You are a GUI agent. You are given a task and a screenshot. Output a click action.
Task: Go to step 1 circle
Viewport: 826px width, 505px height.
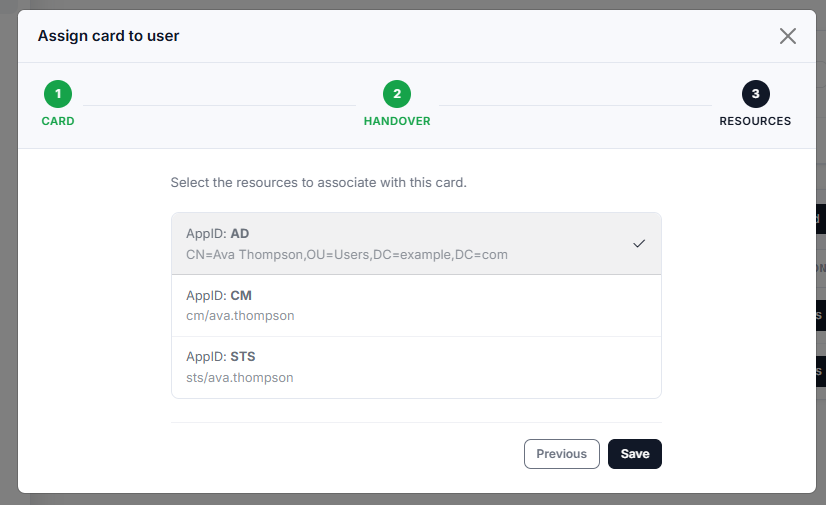[x=58, y=94]
